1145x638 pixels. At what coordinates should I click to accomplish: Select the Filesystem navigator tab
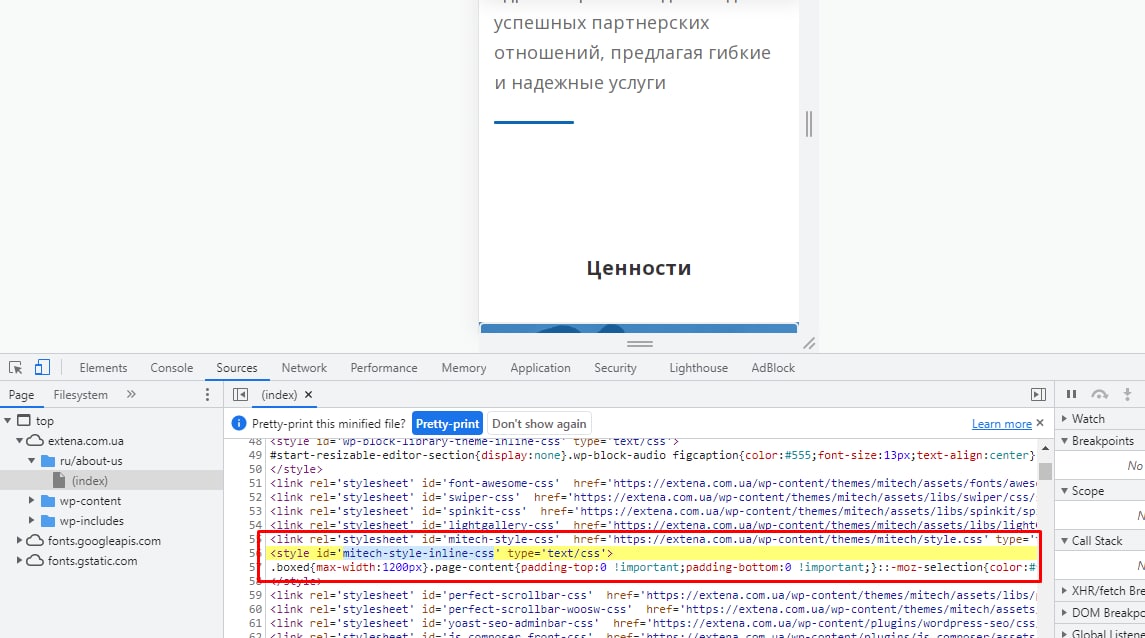coord(80,395)
